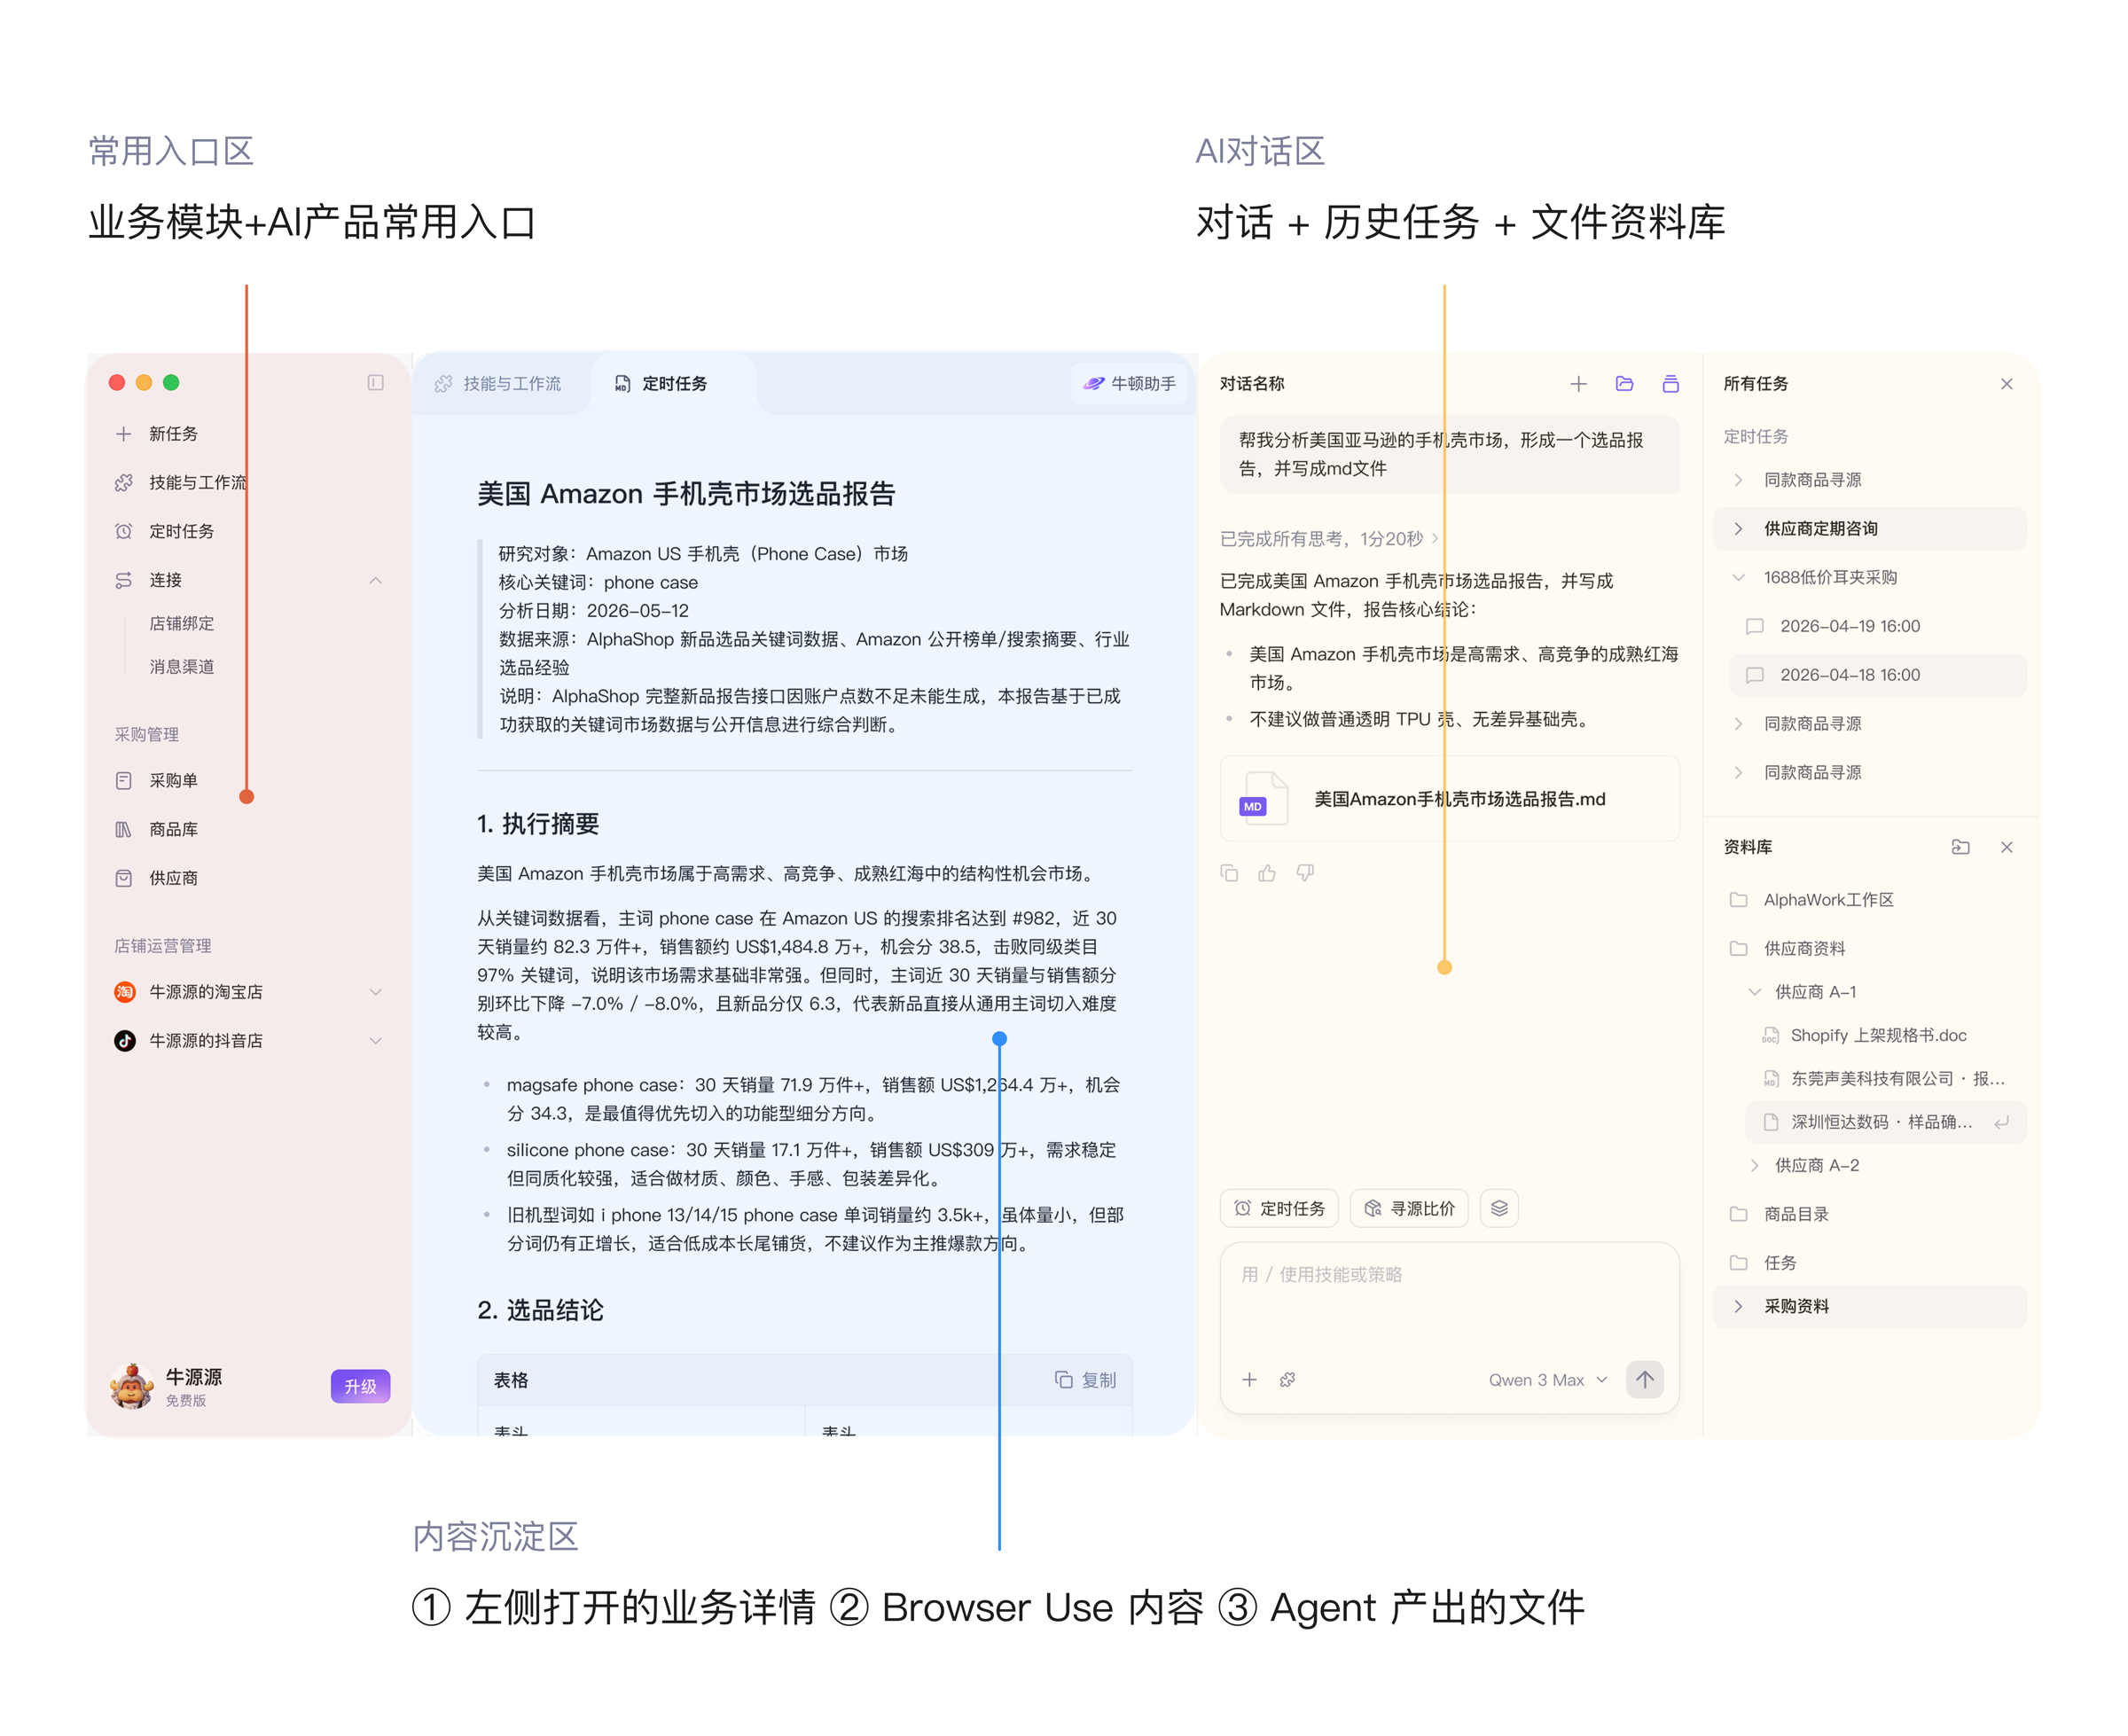
Task: Switch to the 技能与工作流 tab
Action: [x=498, y=384]
